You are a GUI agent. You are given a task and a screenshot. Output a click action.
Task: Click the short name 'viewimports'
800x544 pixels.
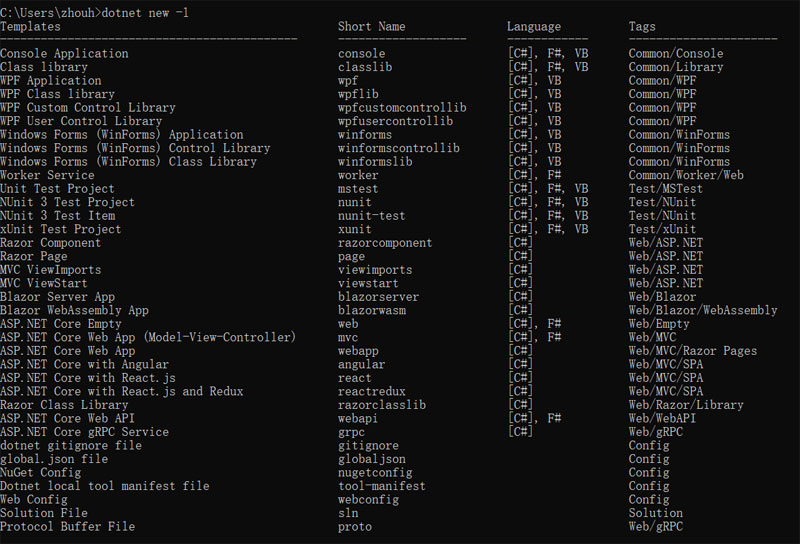(375, 270)
